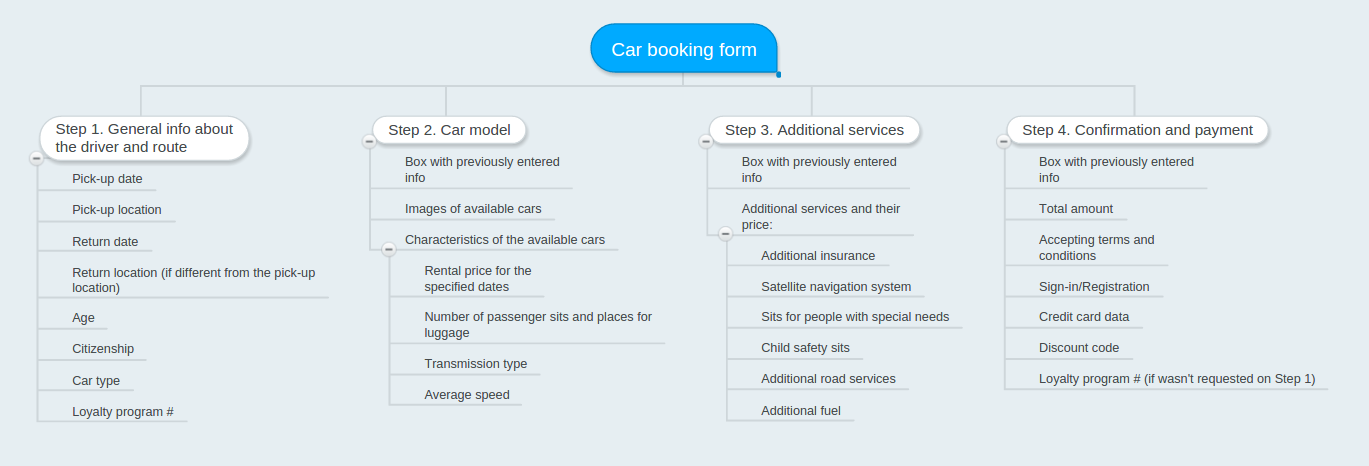The image size is (1369, 466).
Task: Select the Transmission type item
Action: (x=475, y=363)
